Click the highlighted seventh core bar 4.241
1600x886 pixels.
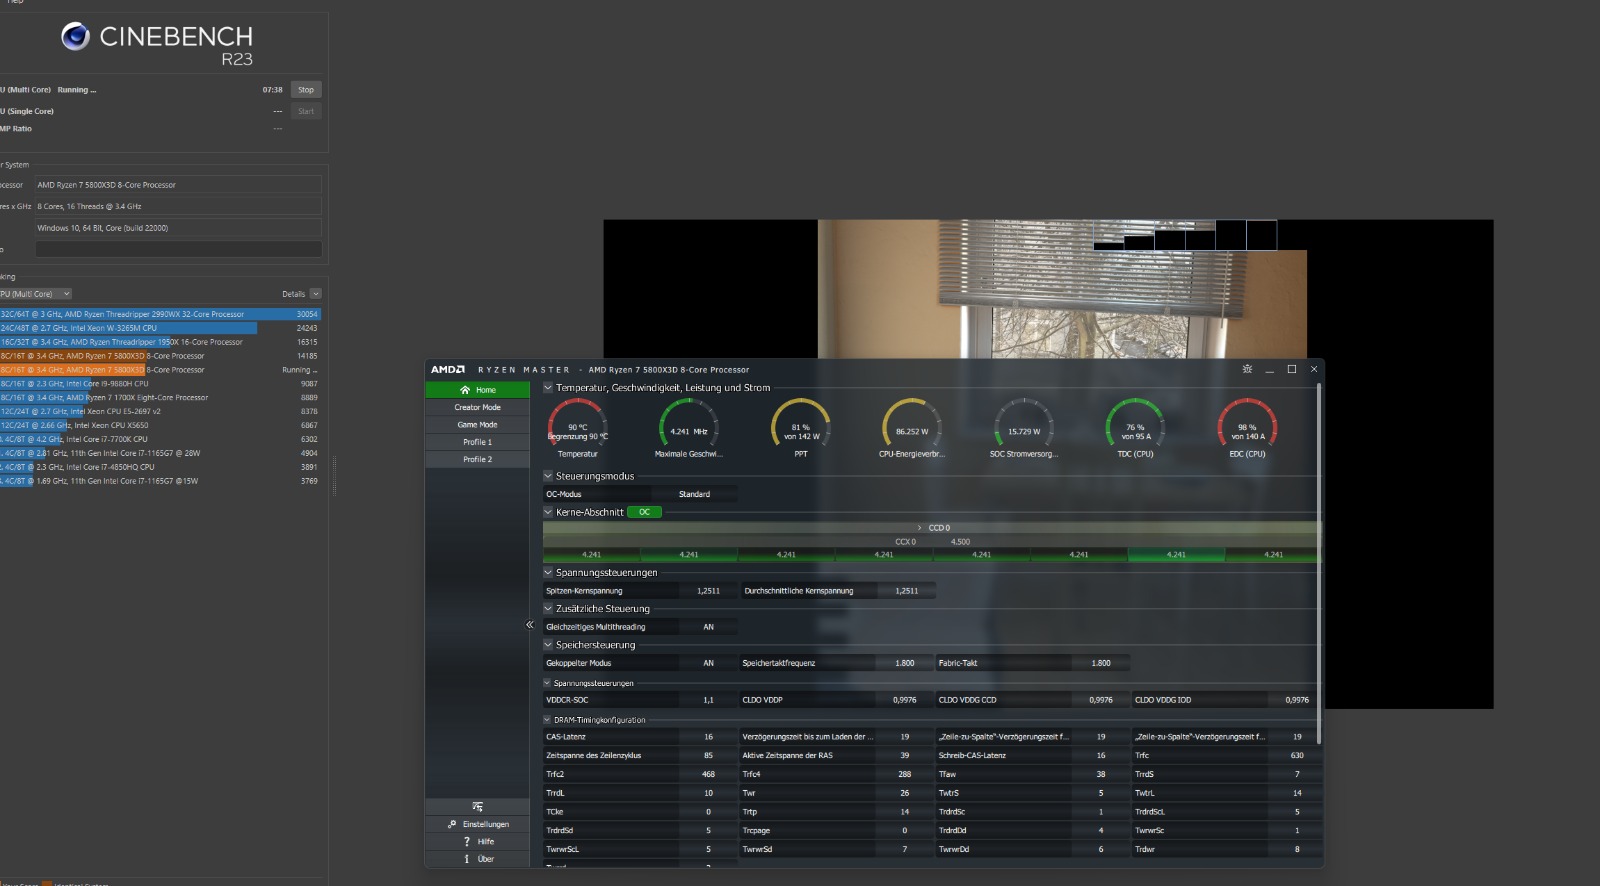pyautogui.click(x=1176, y=554)
